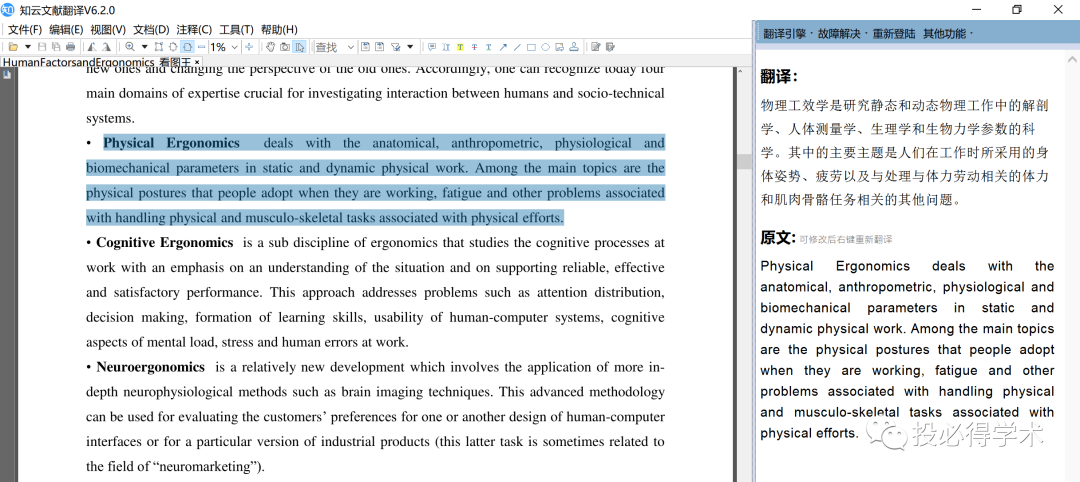Select the ellipse drawing tool
1080x482 pixels.
coord(546,47)
